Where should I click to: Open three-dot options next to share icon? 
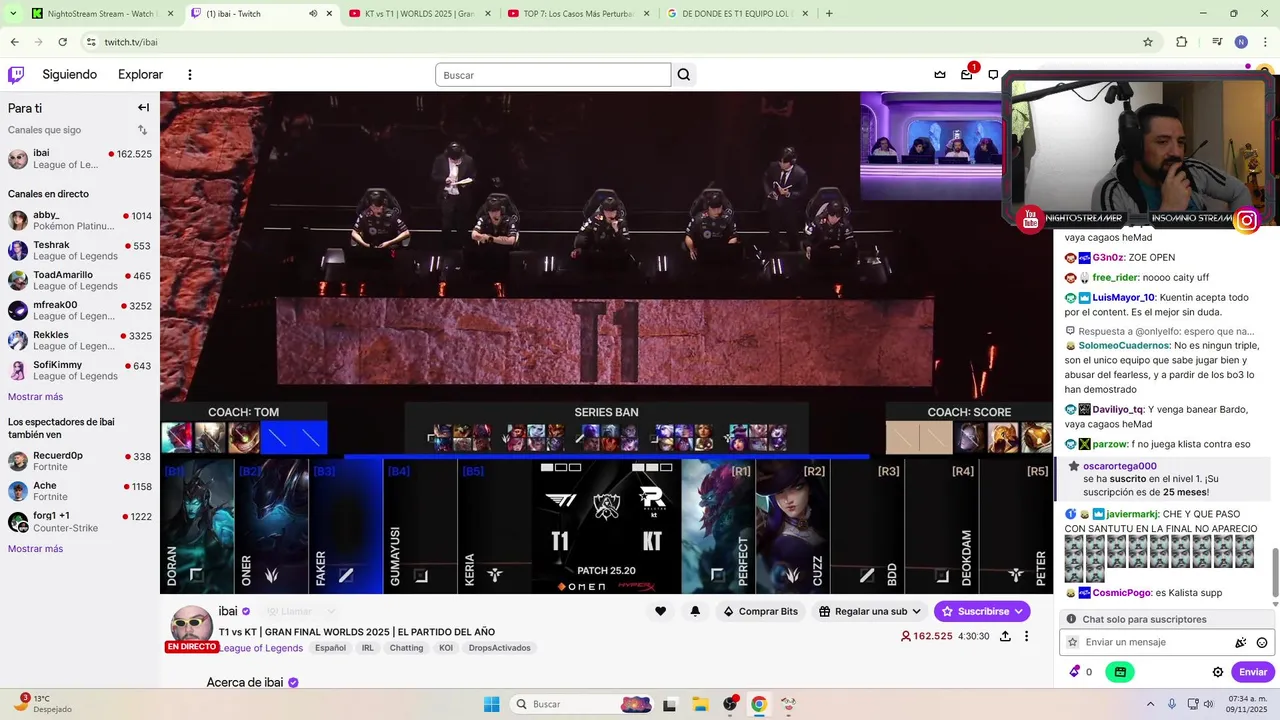(1026, 636)
